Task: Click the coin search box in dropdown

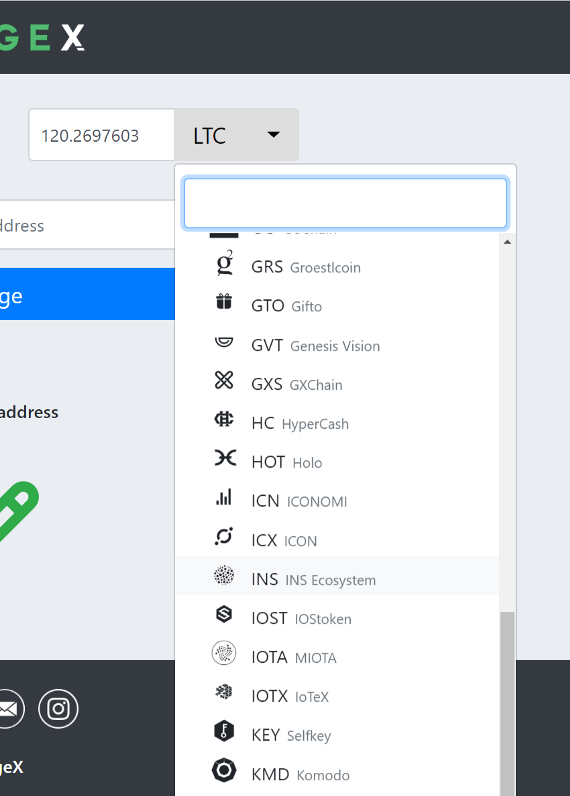Action: [x=345, y=203]
